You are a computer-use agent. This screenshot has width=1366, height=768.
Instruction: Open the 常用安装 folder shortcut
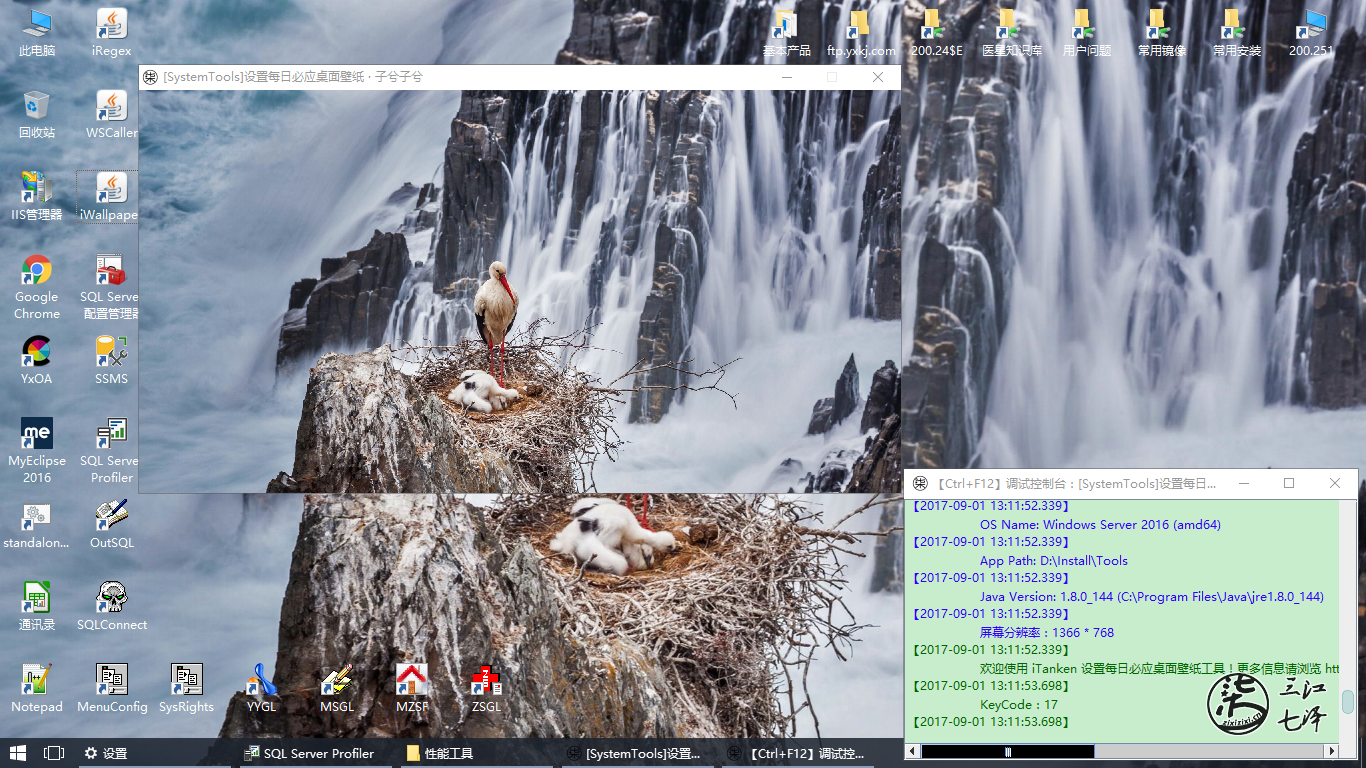tap(1237, 33)
